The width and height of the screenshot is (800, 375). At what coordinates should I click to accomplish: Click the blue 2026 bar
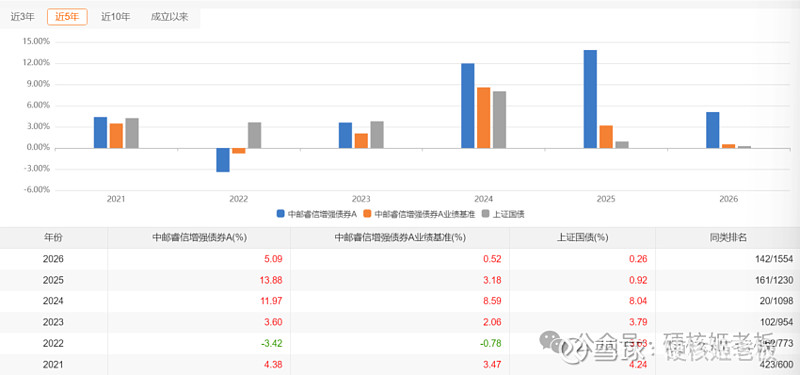pyautogui.click(x=713, y=130)
